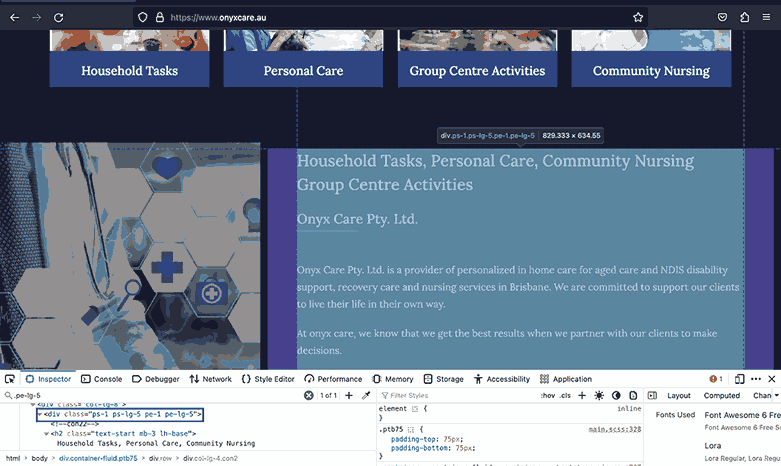Screen dimensions: 781x466
Task: Click the element rule selector highlighter icon
Action: (x=414, y=409)
